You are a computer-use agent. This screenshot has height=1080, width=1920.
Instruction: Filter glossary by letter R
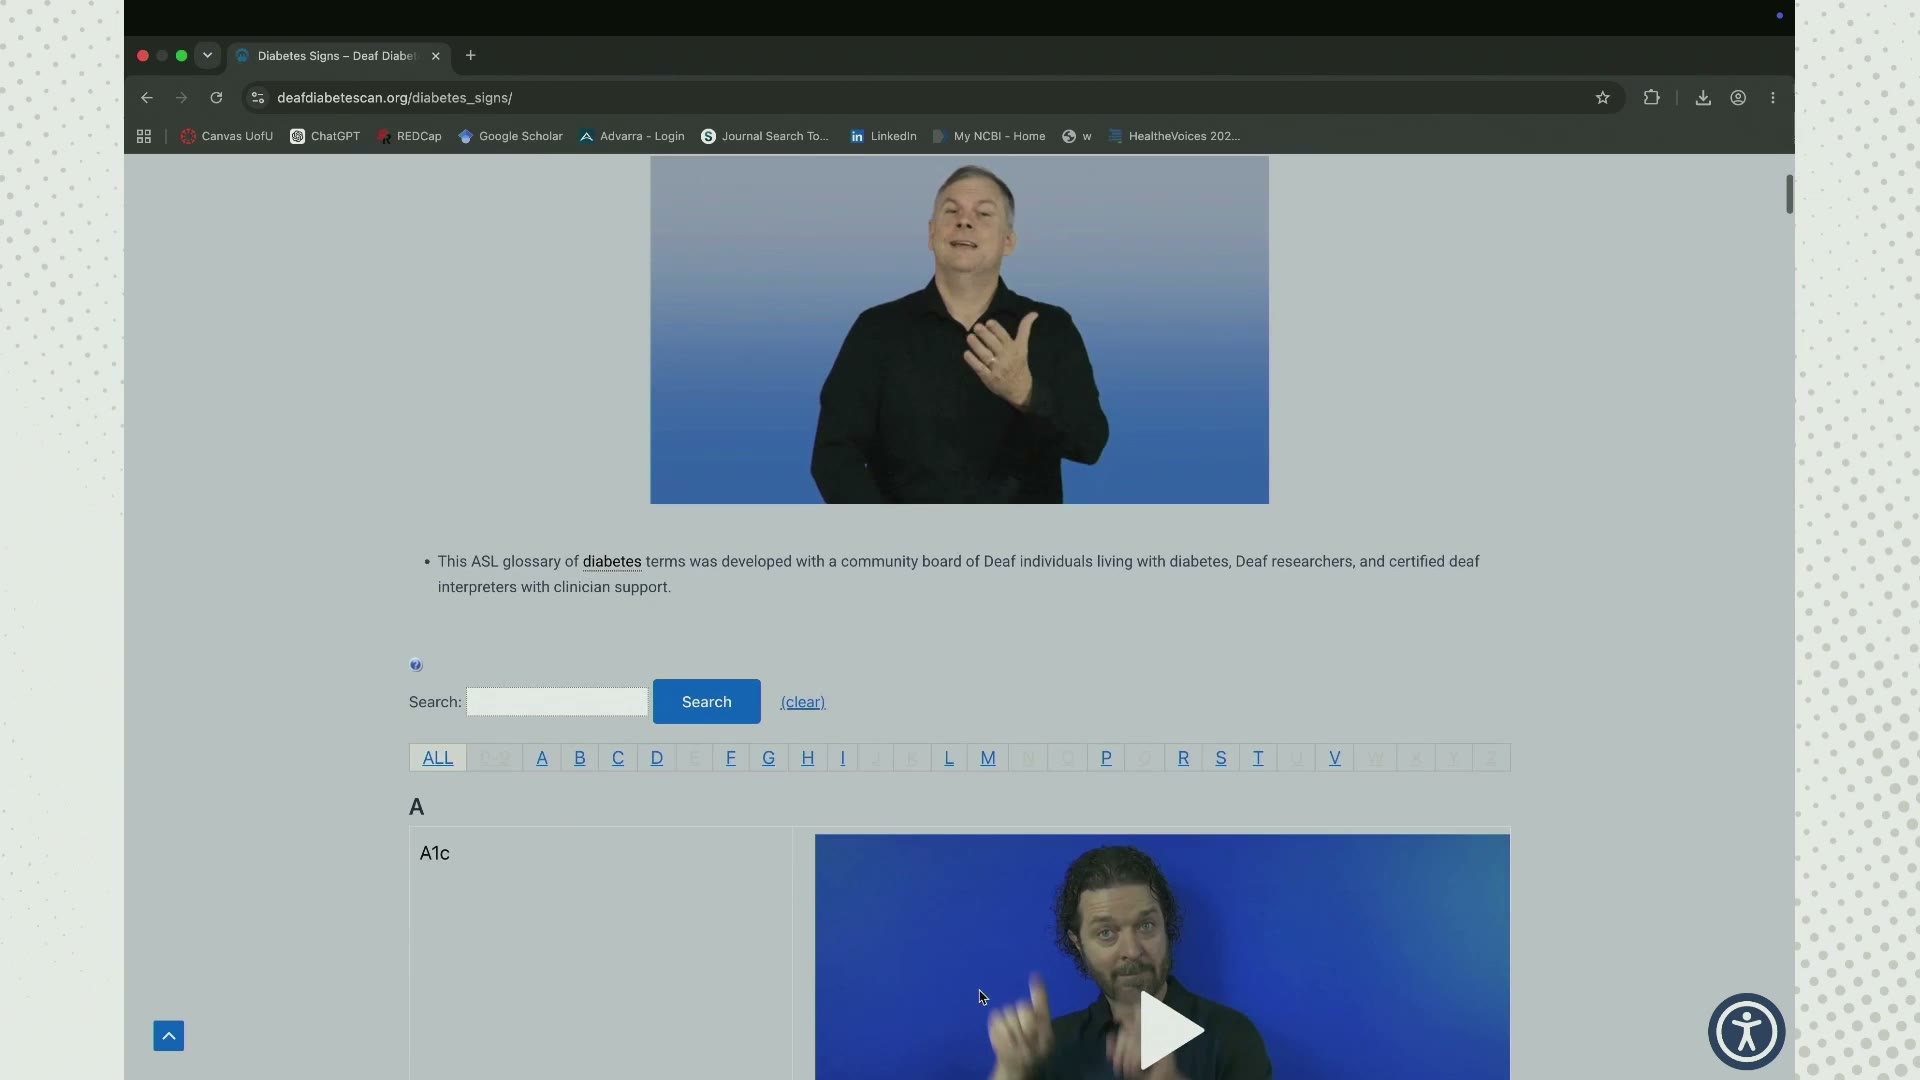(1183, 758)
